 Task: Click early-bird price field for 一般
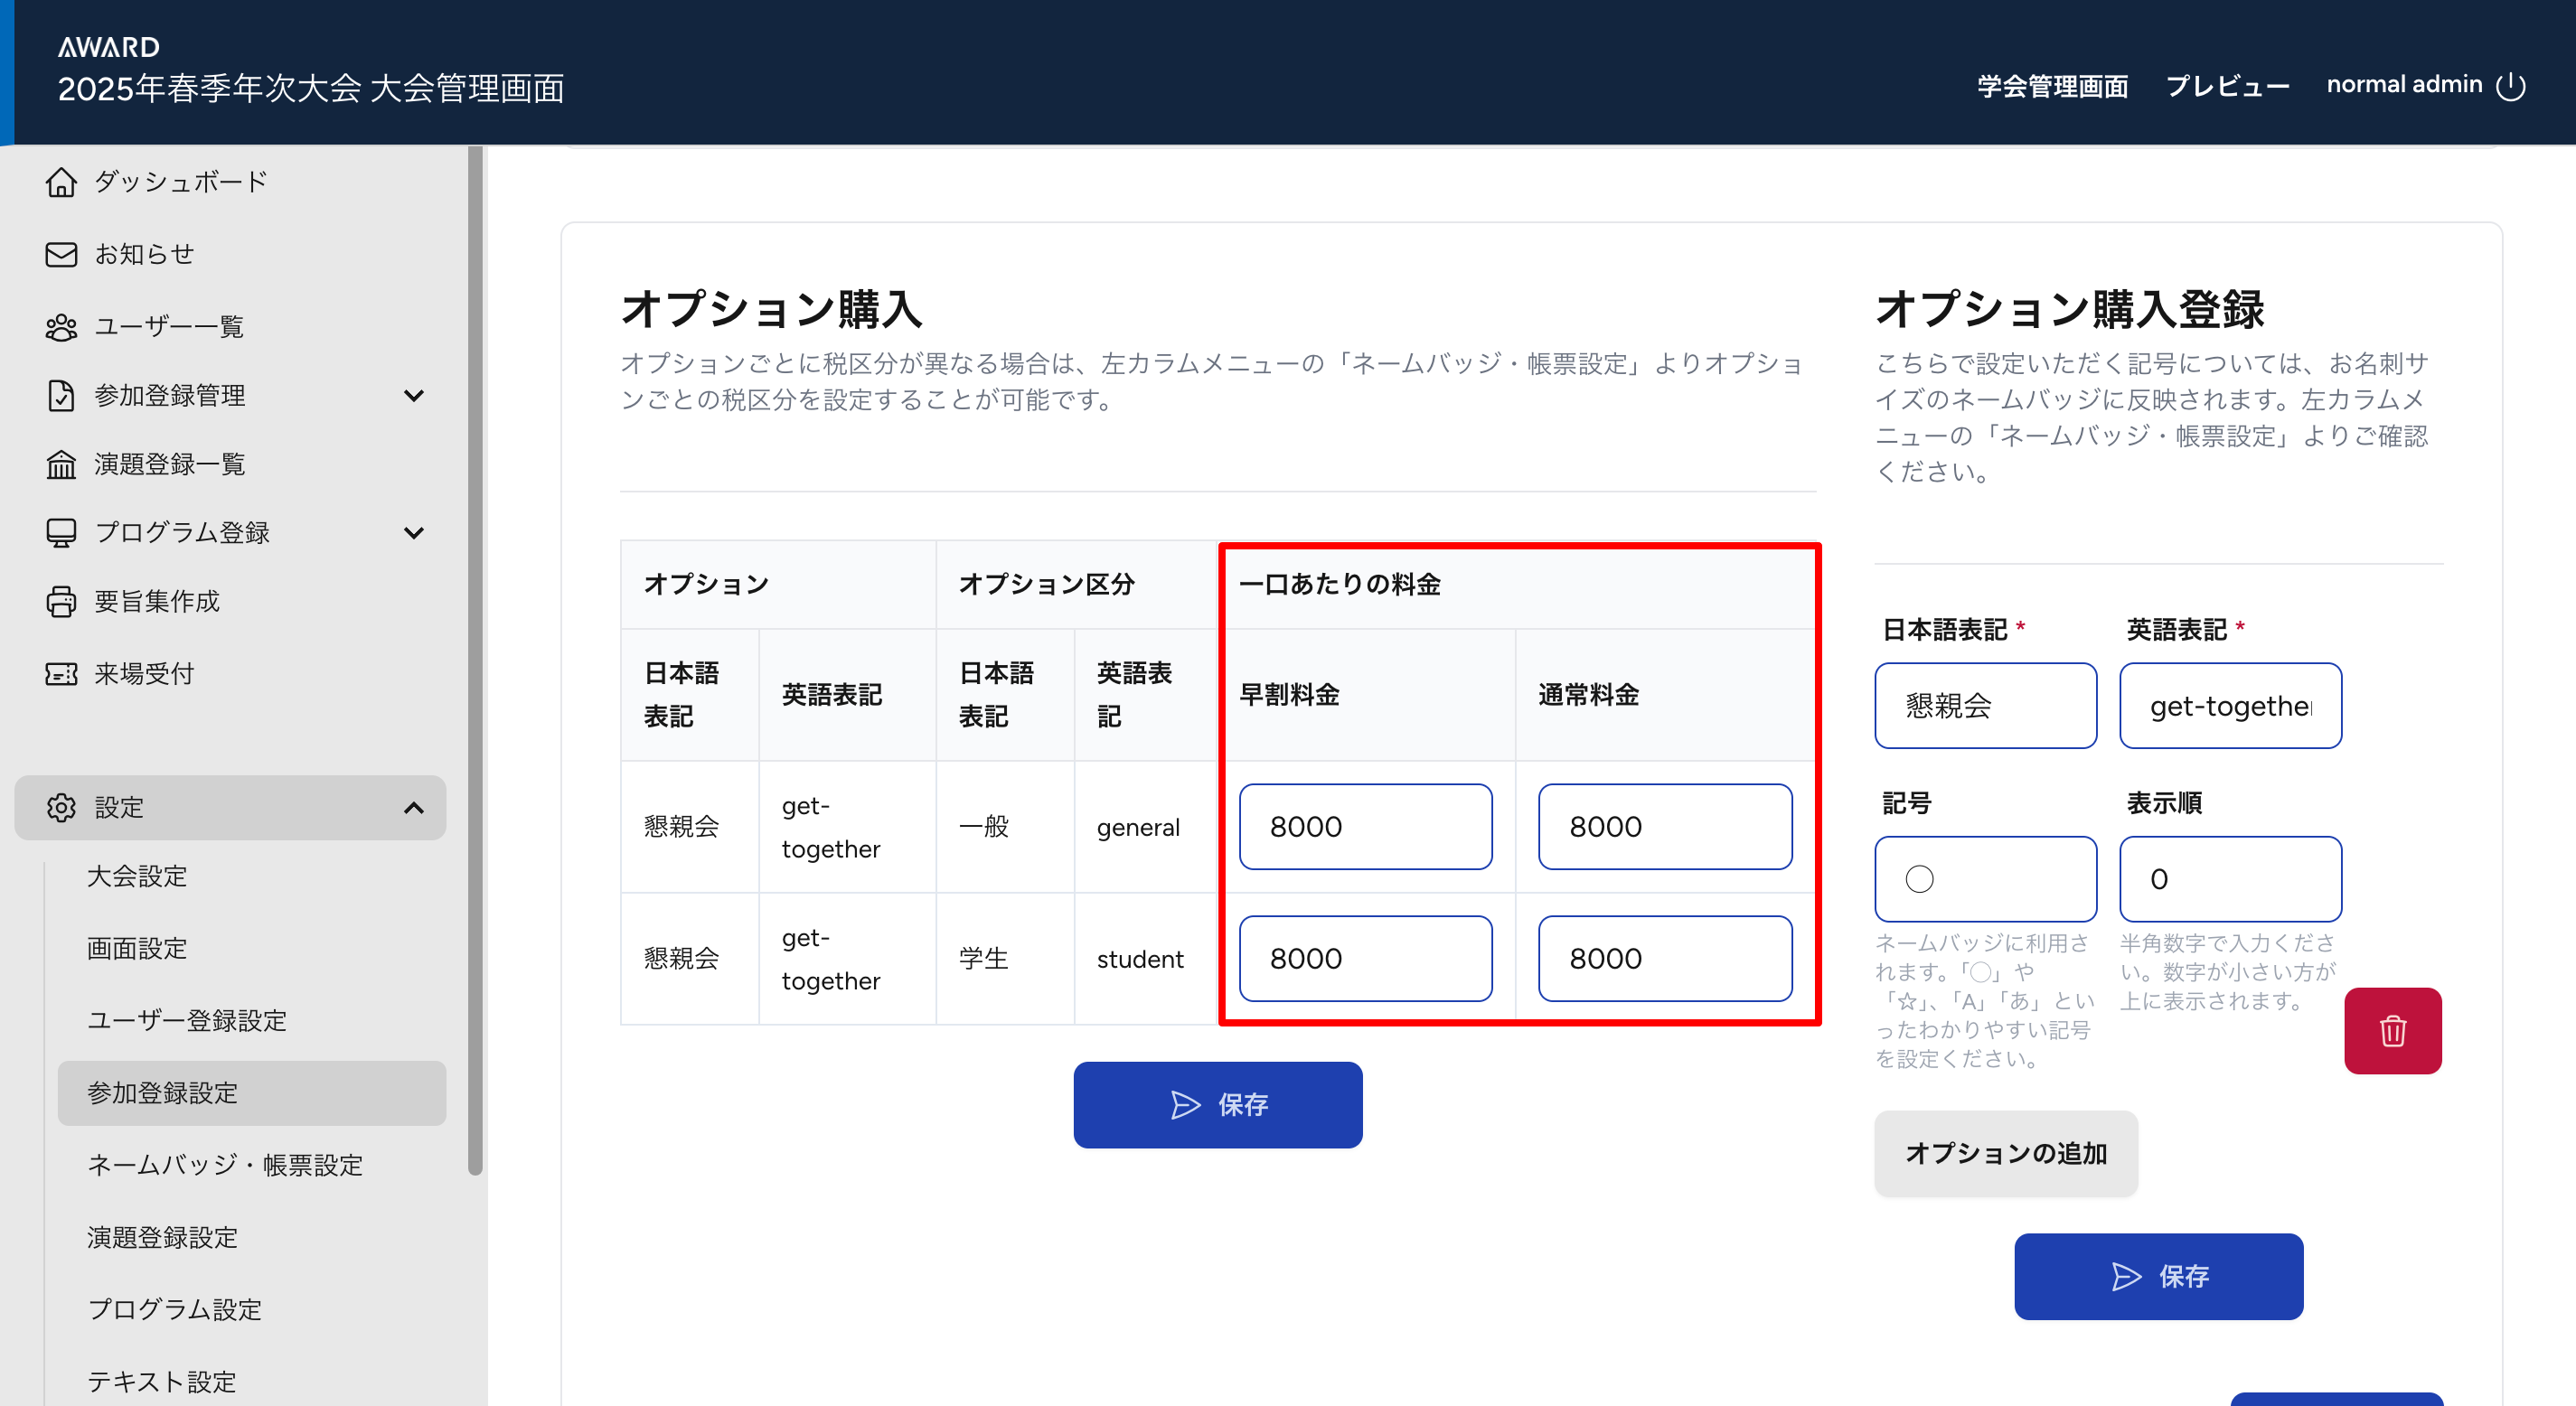click(x=1365, y=827)
